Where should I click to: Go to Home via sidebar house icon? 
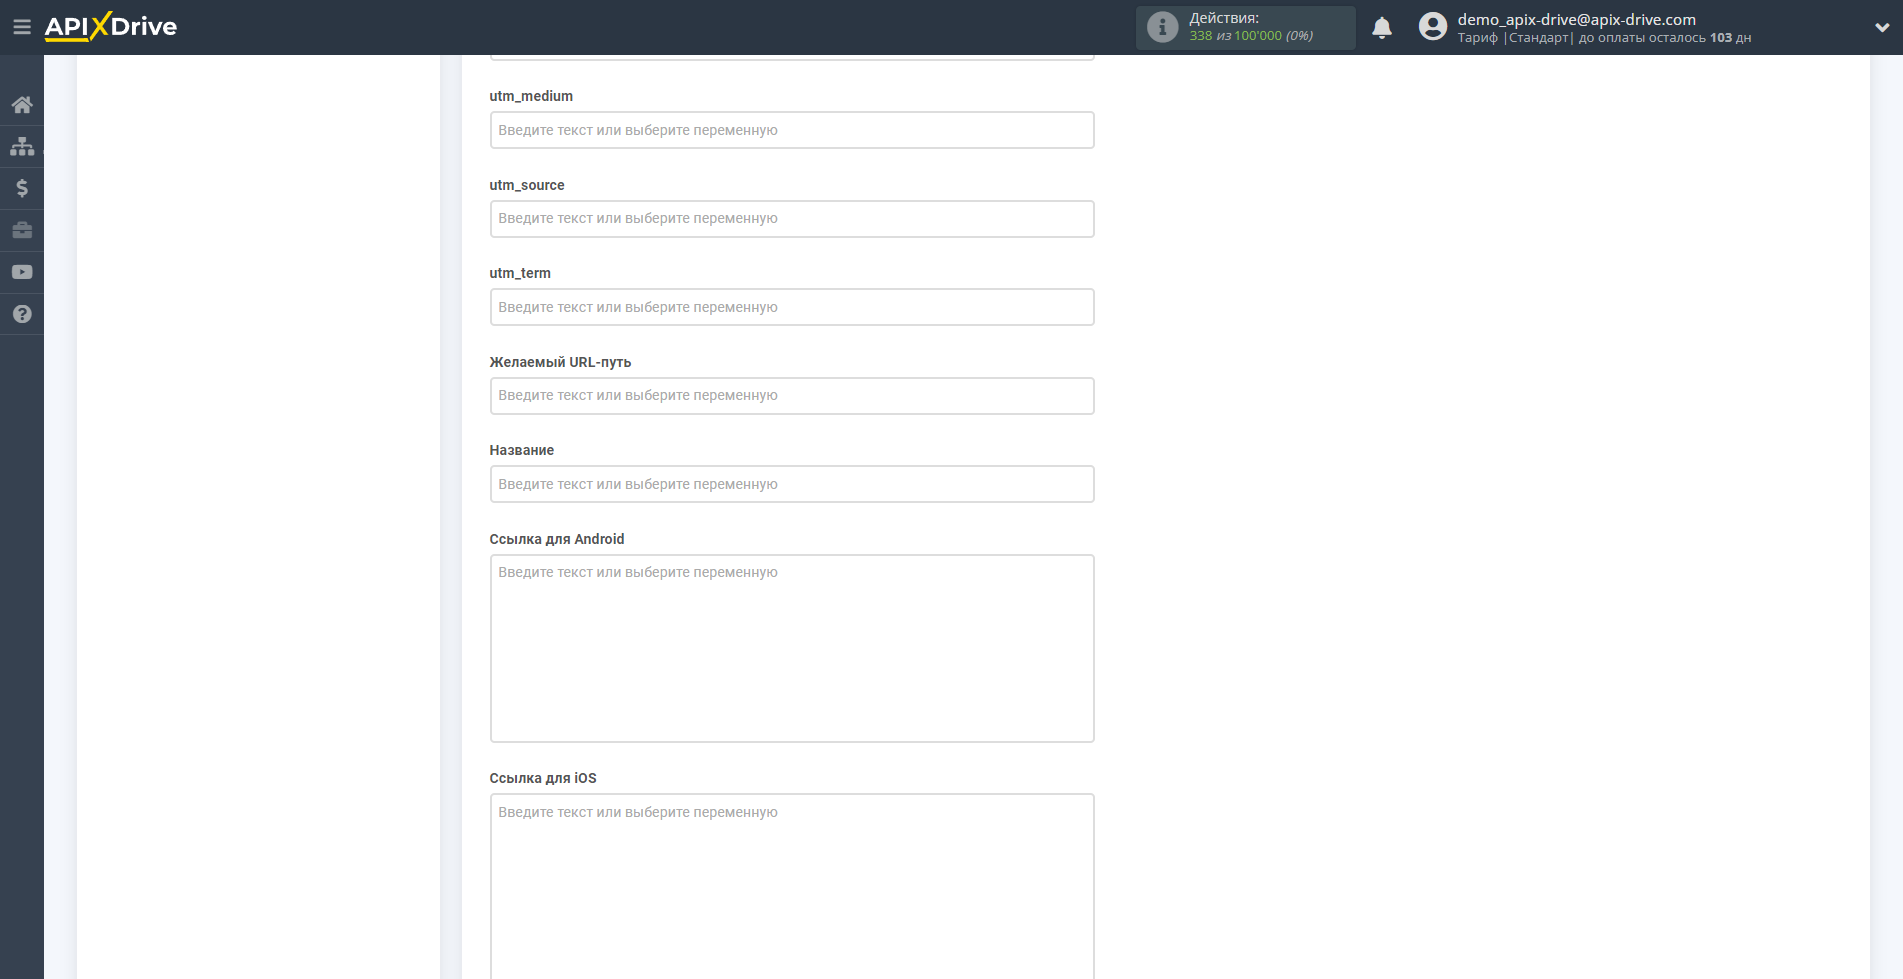point(22,105)
